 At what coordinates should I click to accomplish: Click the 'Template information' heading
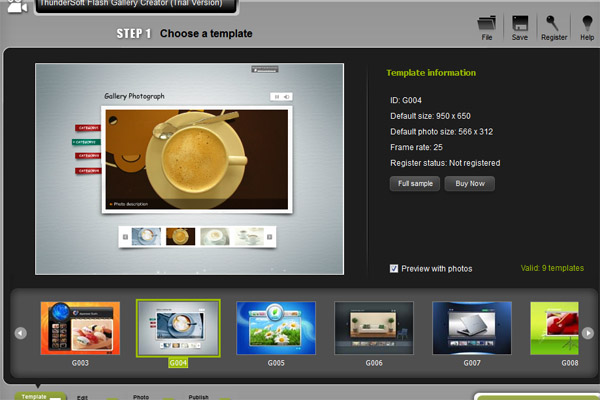431,73
